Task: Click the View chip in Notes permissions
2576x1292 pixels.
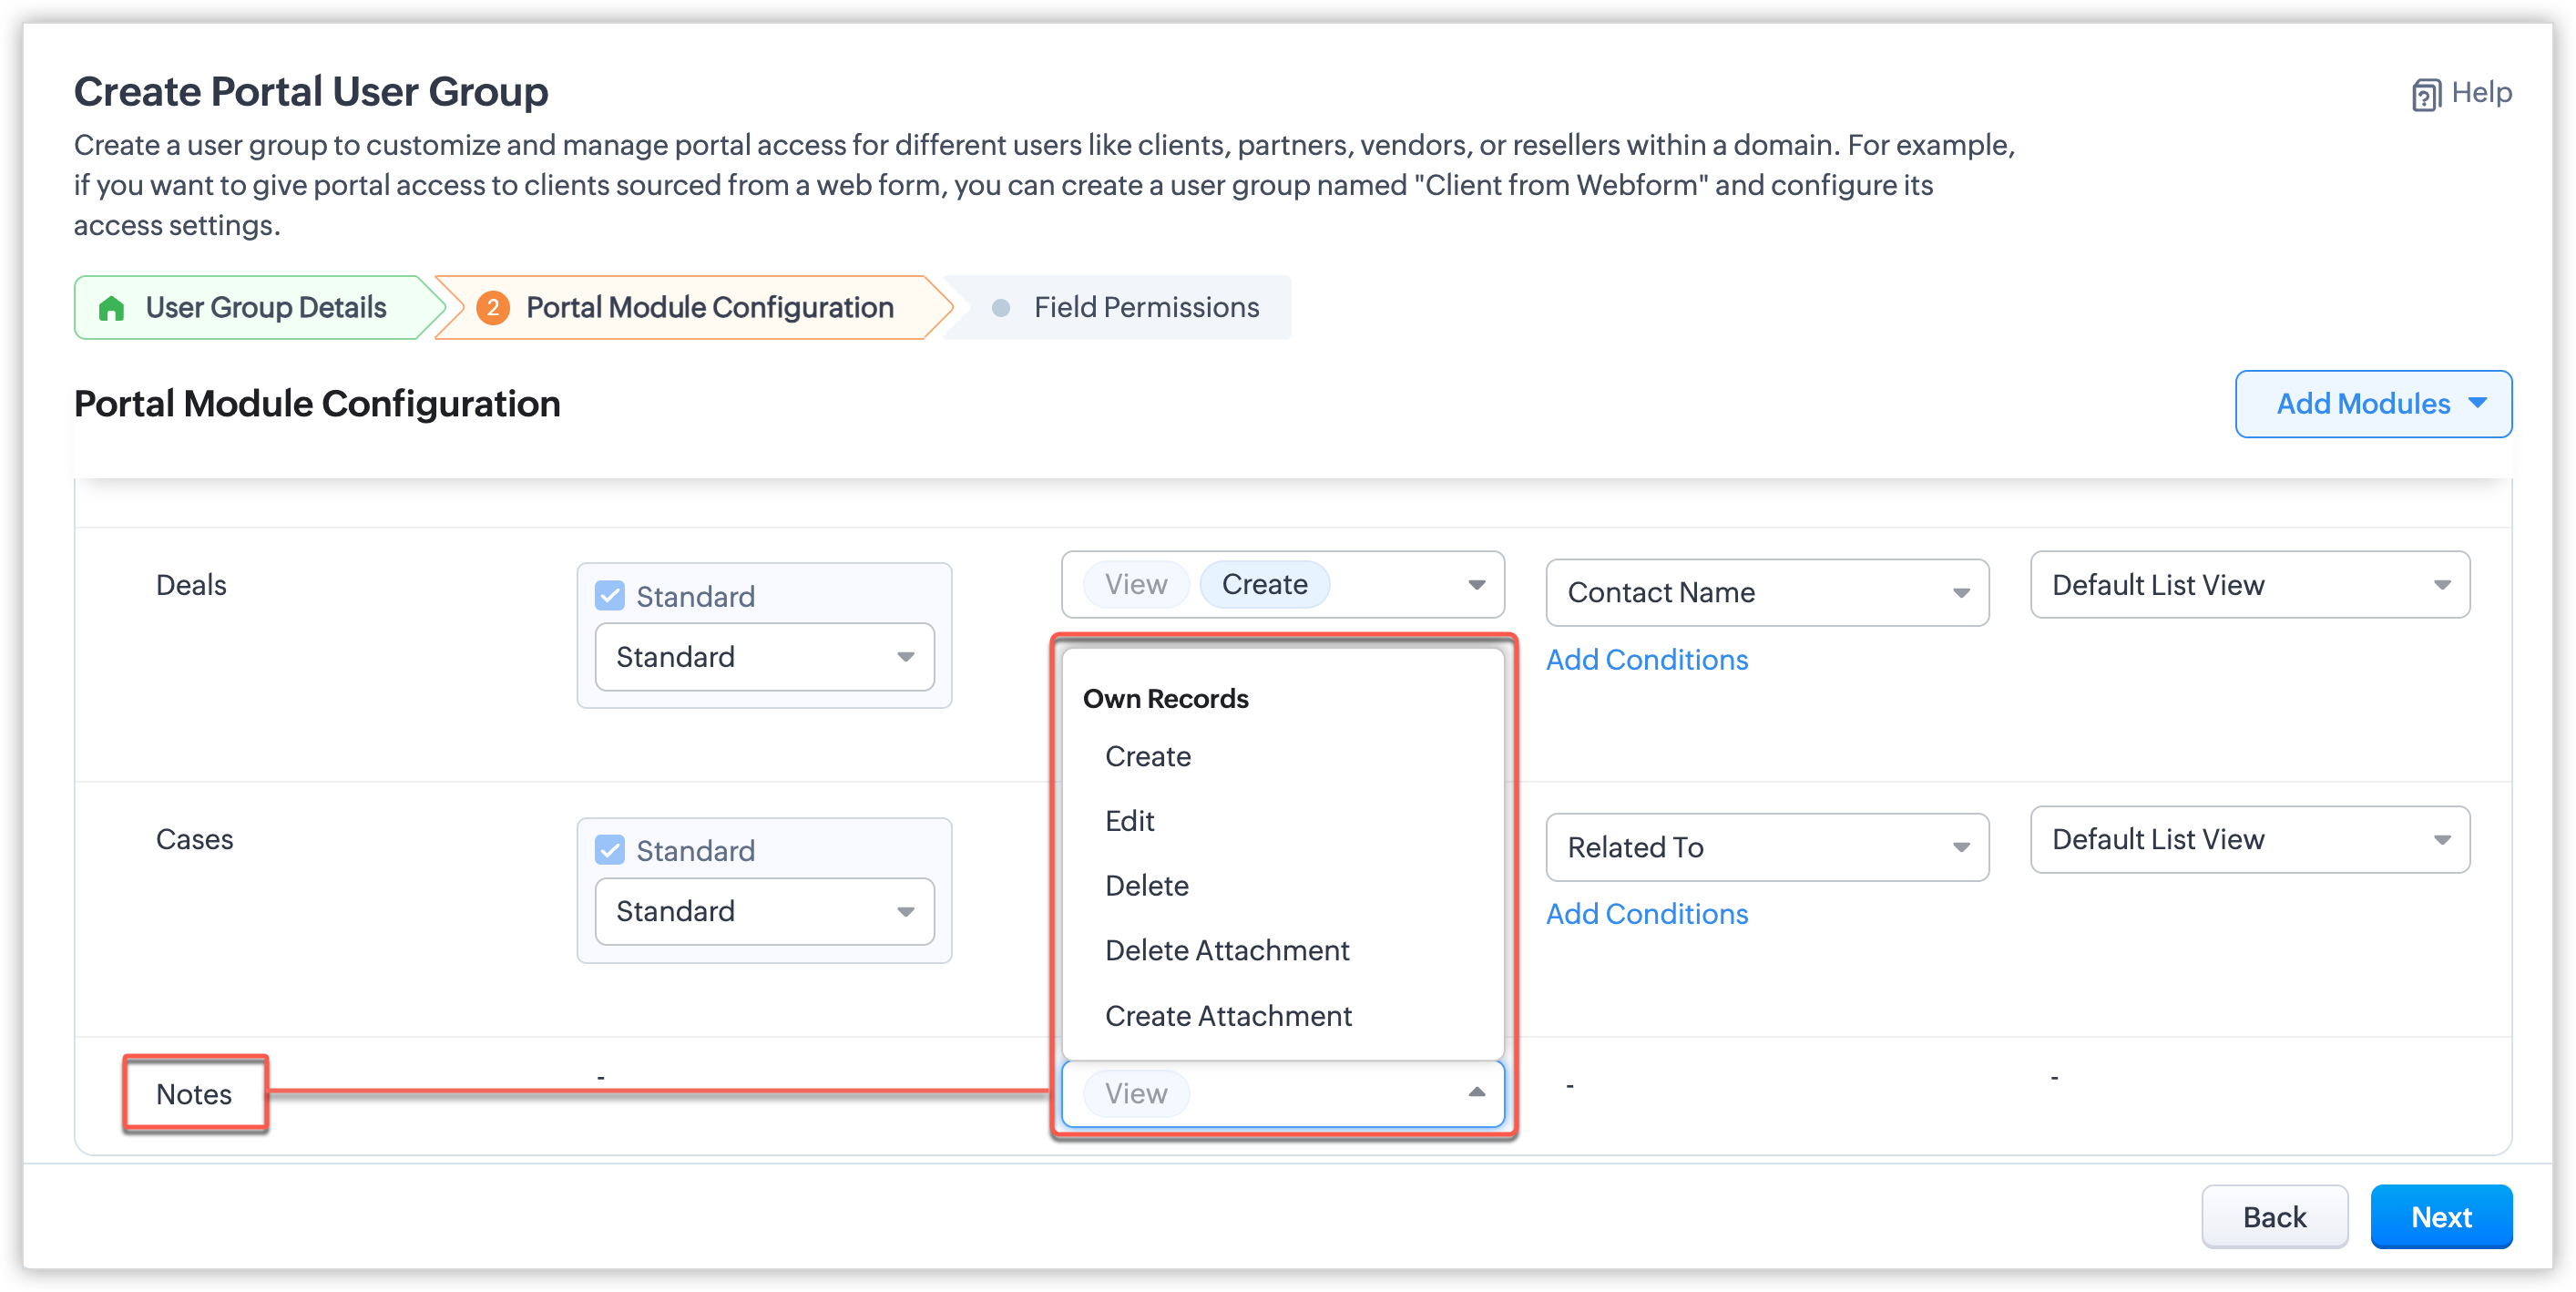Action: click(1135, 1093)
